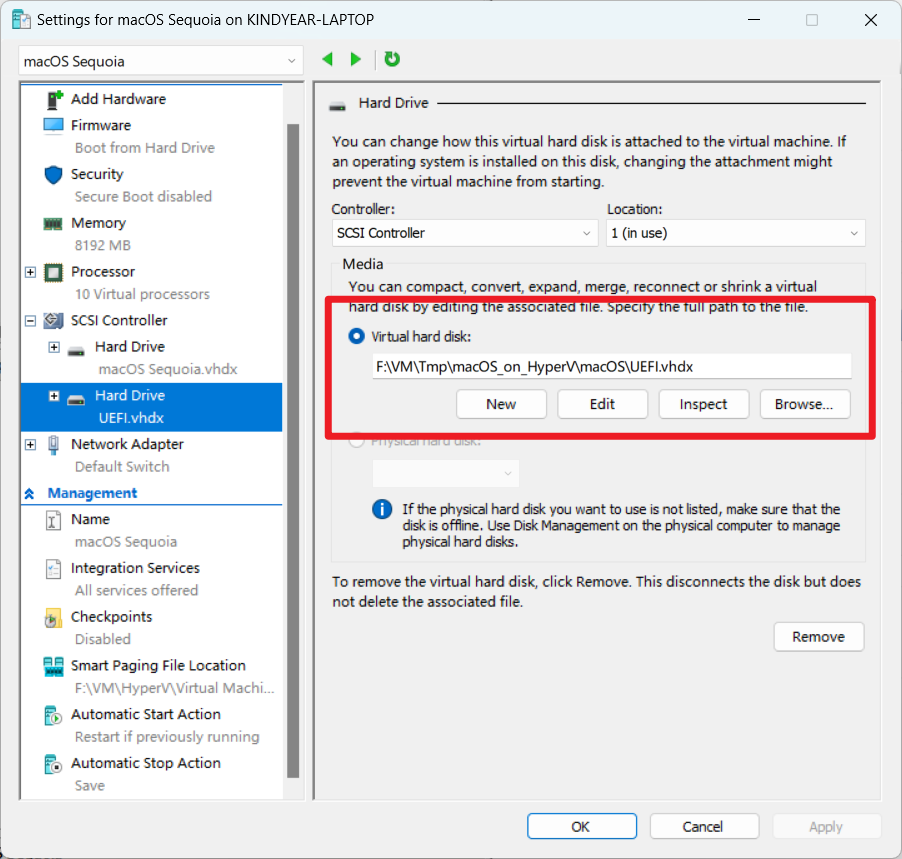Image resolution: width=902 pixels, height=859 pixels.
Task: Select the SCSI Controller icon
Action: (53, 320)
